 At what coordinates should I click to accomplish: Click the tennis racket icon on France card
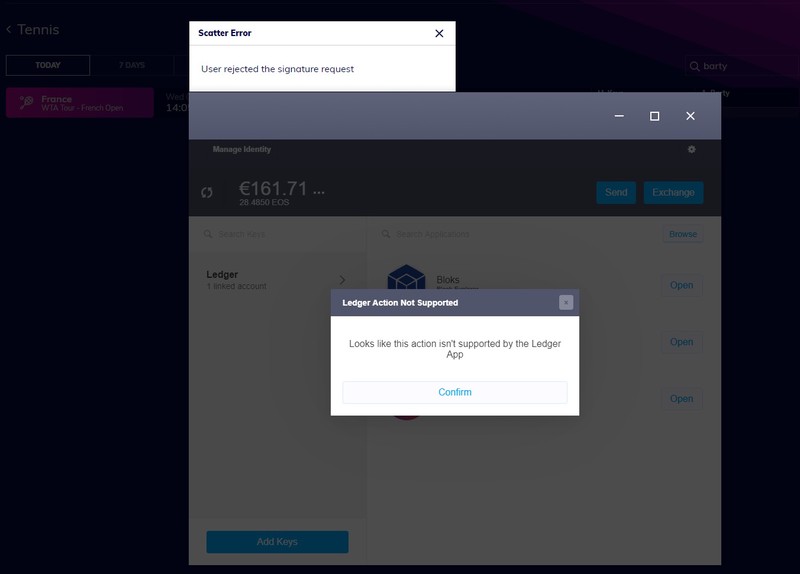[x=26, y=103]
